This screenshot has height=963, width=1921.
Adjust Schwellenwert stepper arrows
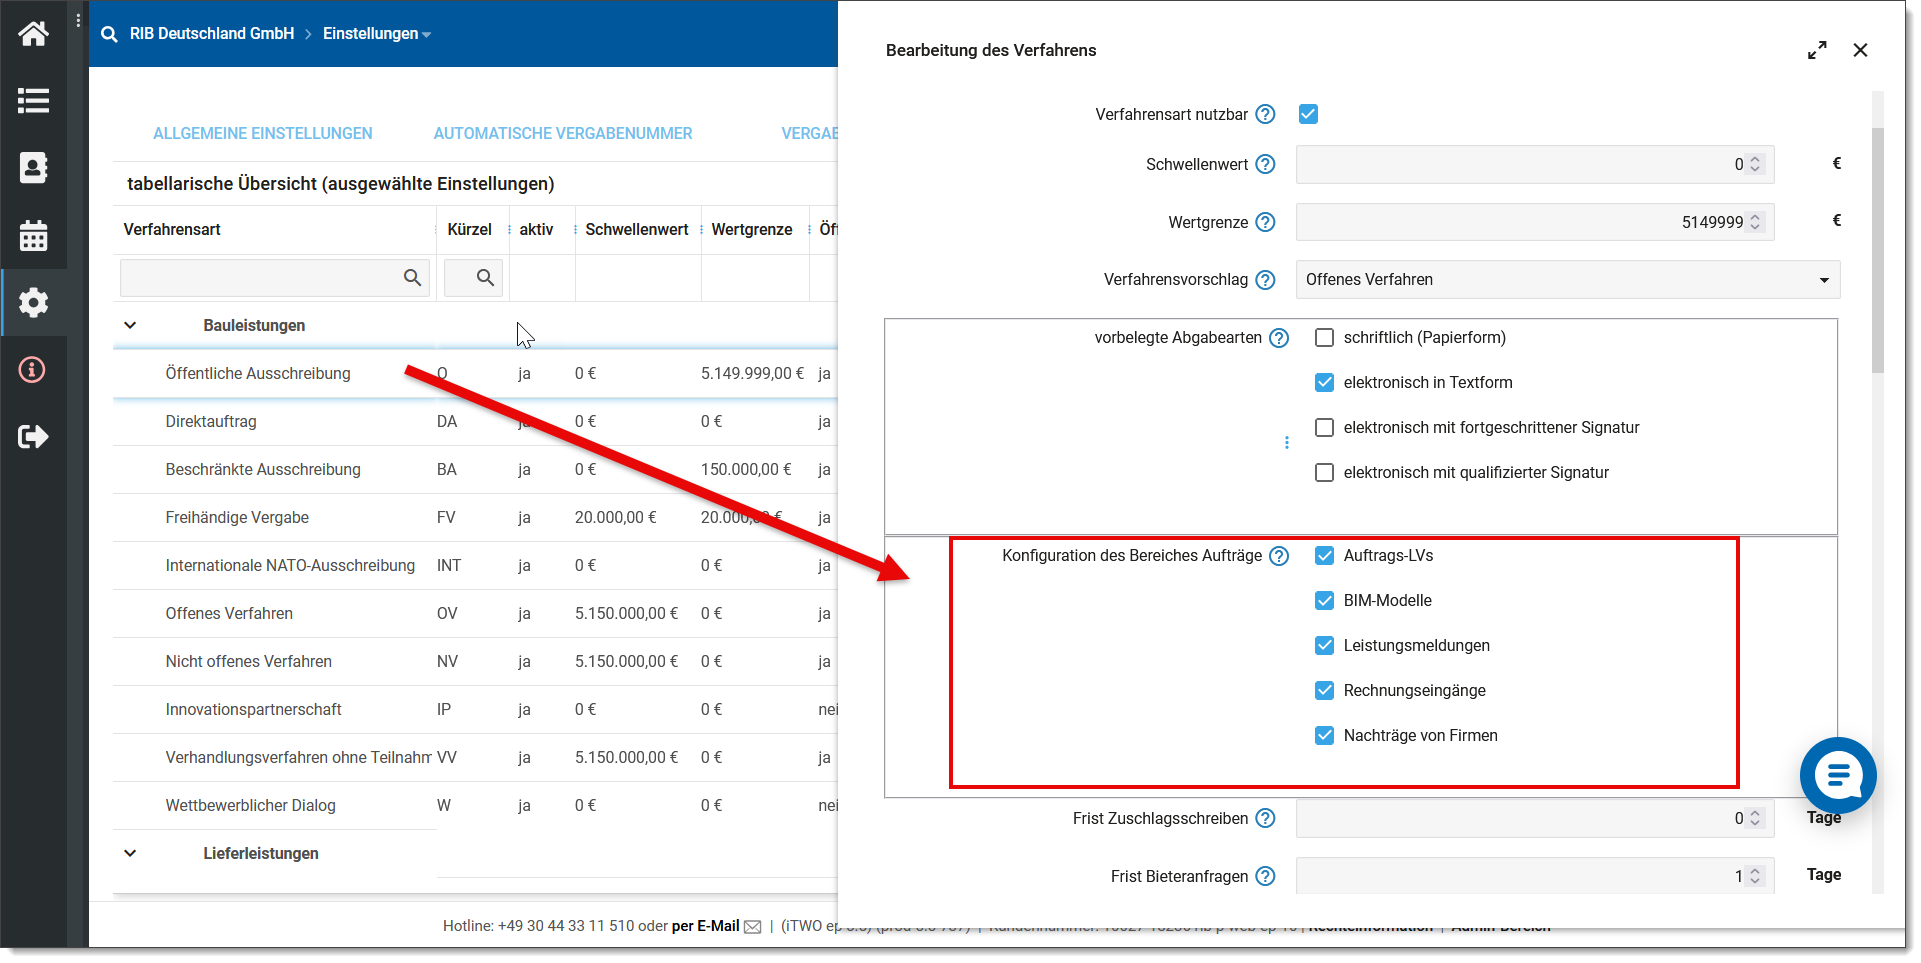click(1754, 164)
